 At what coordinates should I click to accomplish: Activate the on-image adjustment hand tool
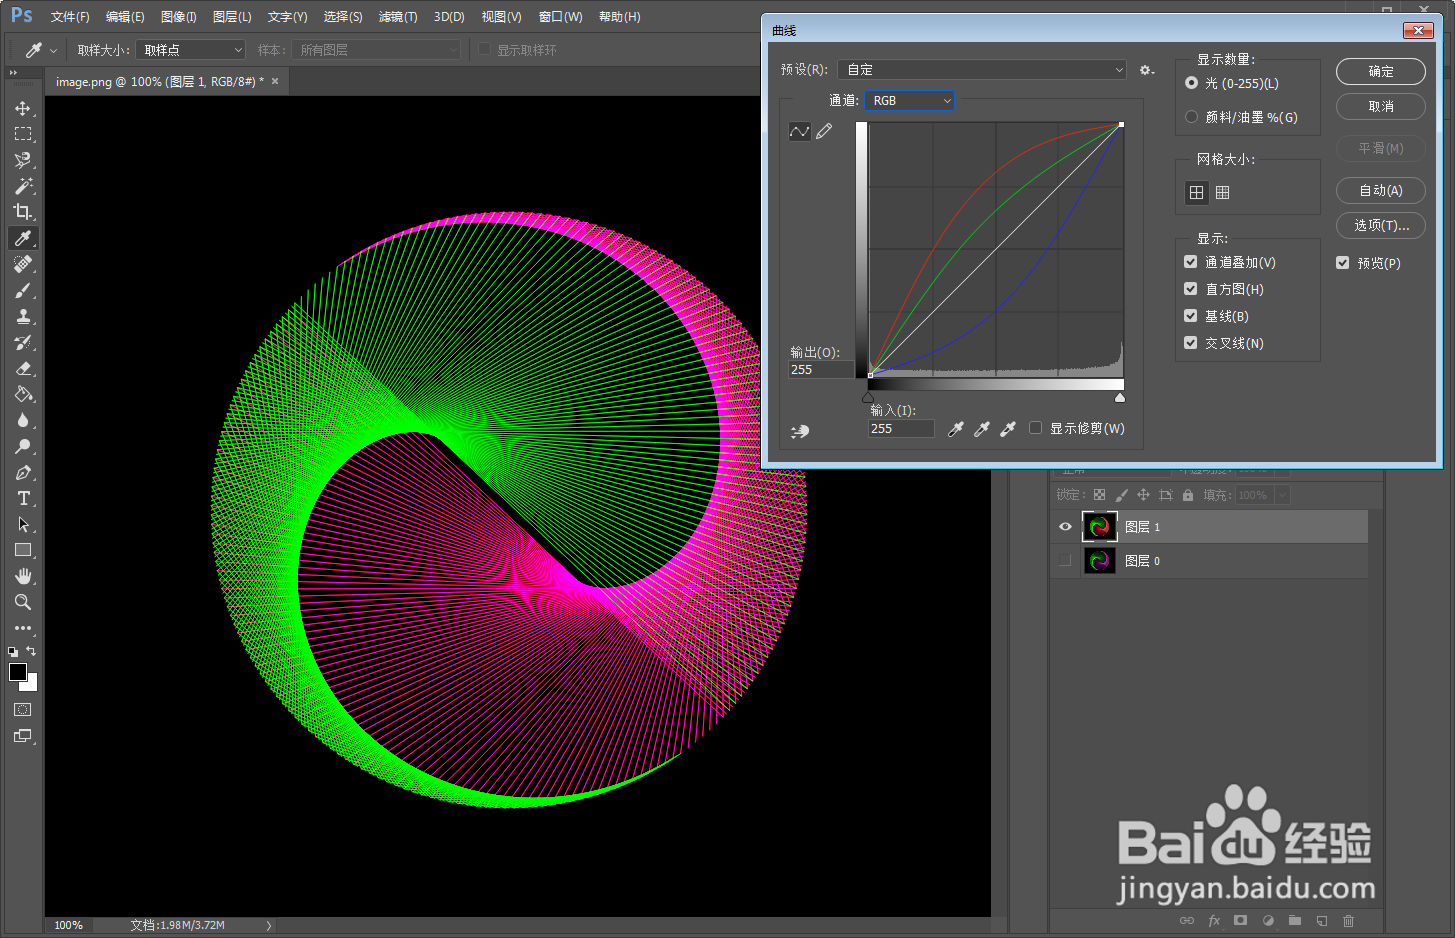[799, 431]
